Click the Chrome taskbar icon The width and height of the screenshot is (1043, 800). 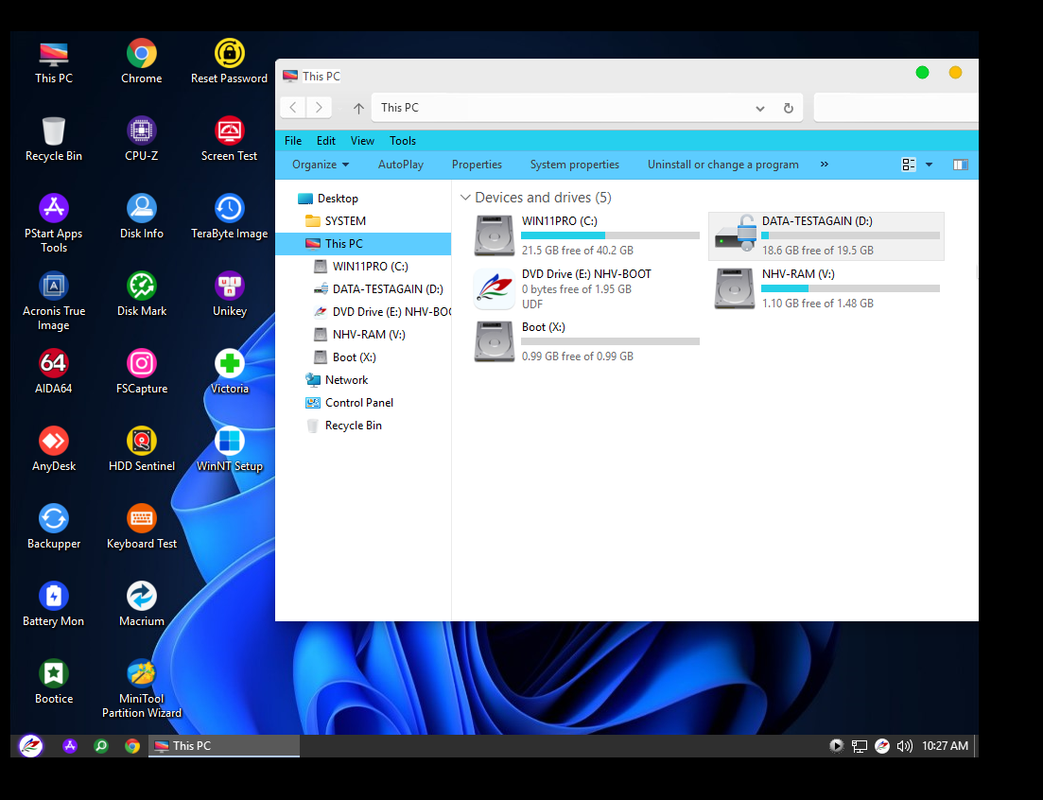click(132, 746)
